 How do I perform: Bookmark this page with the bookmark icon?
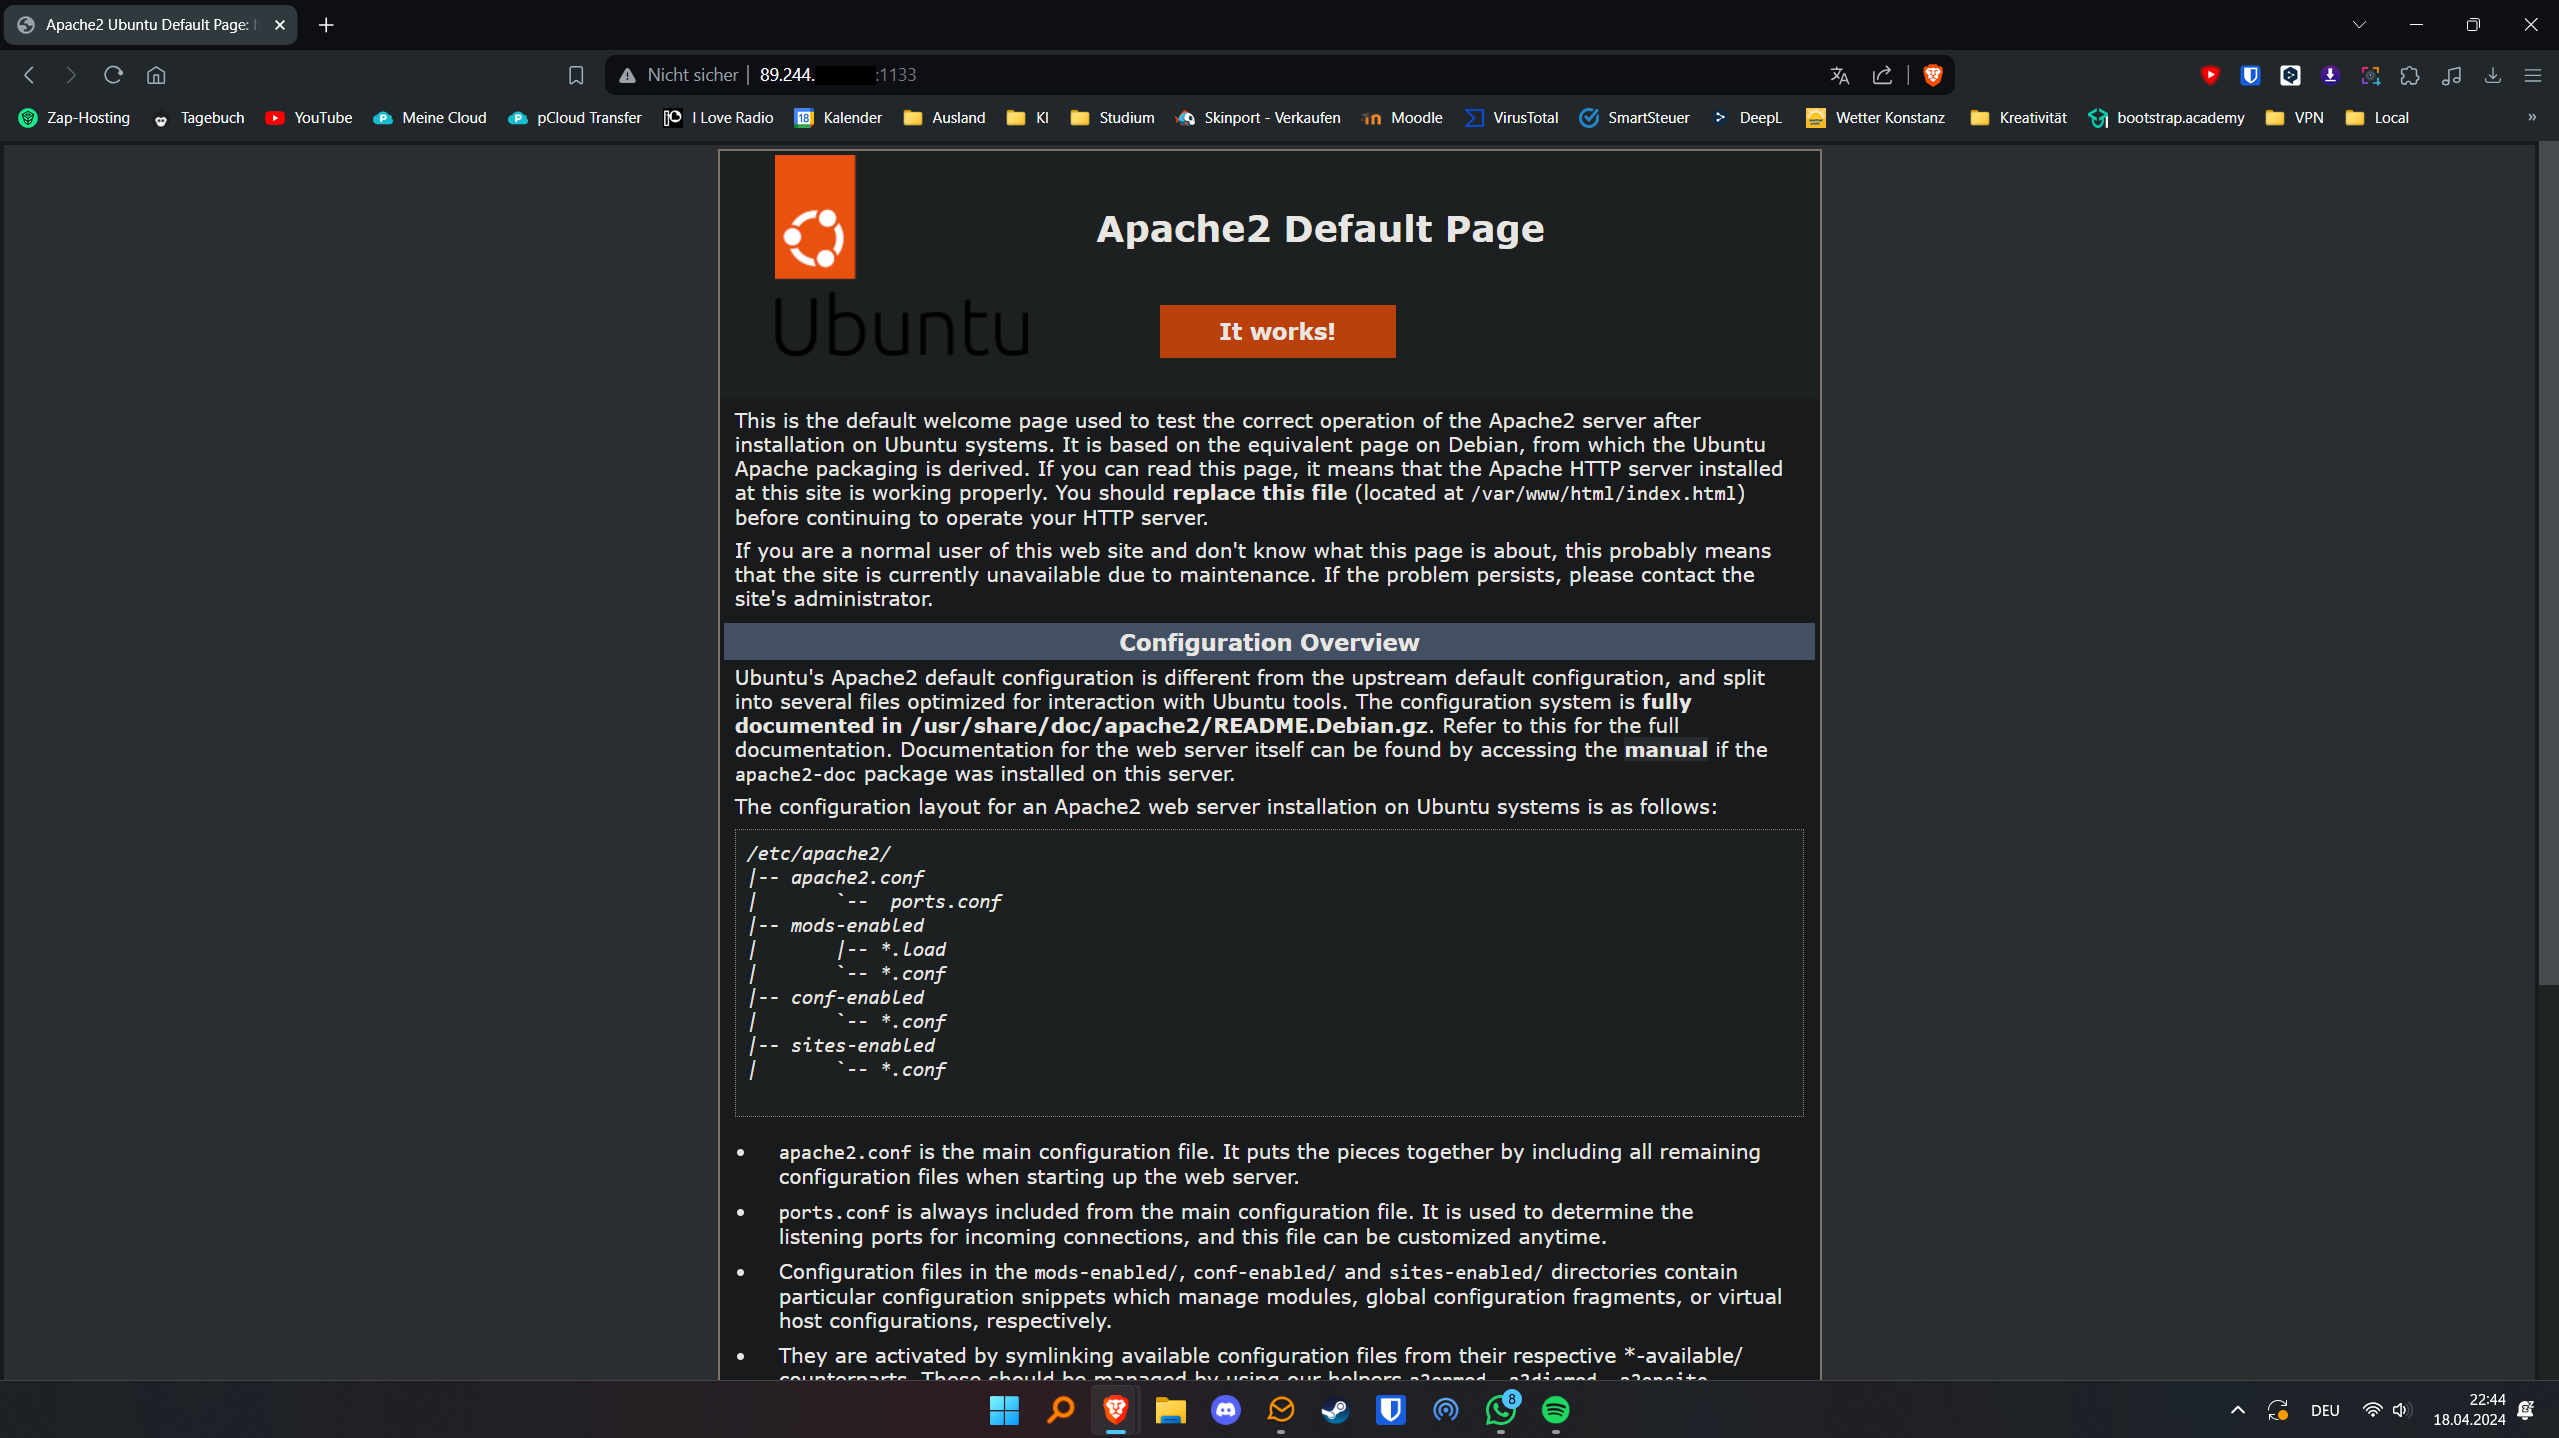(575, 75)
